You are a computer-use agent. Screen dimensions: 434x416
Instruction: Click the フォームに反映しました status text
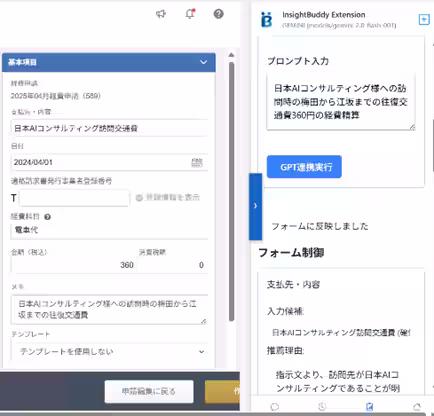tap(320, 226)
